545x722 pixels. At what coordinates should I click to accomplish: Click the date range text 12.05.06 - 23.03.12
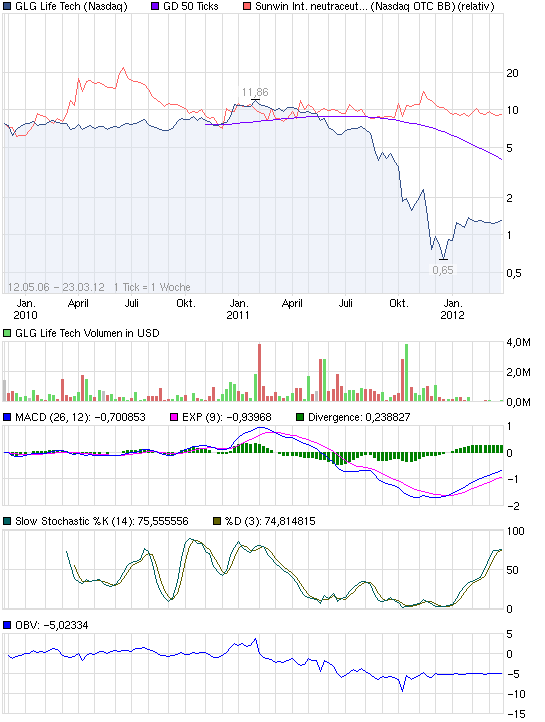point(56,287)
